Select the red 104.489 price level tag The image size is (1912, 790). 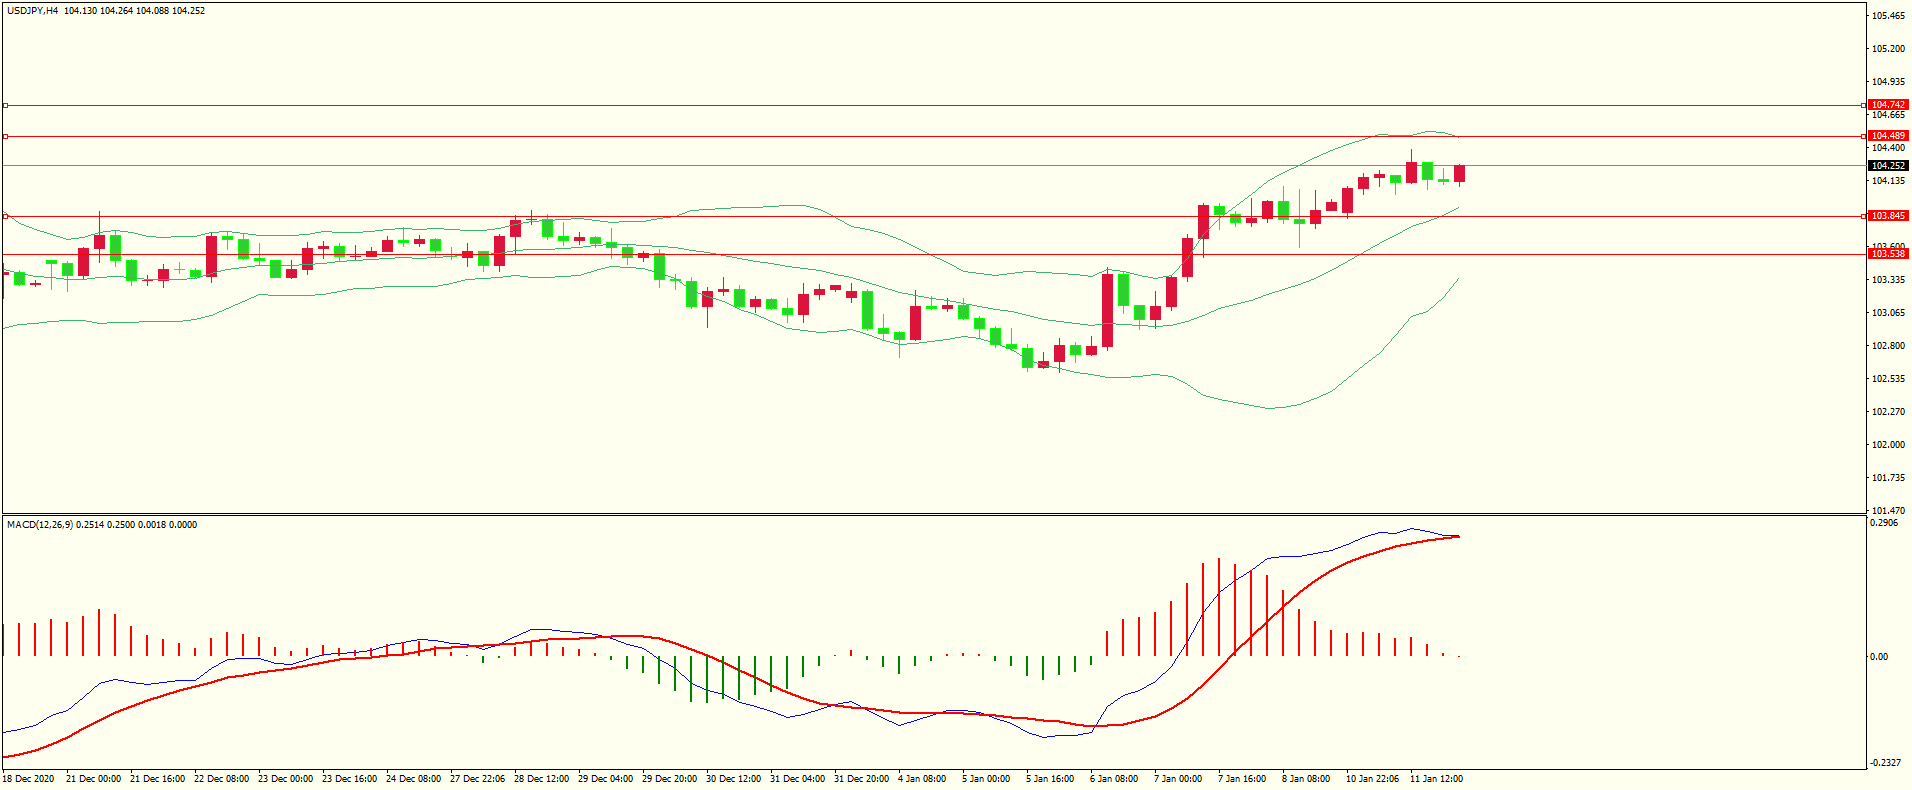1888,136
